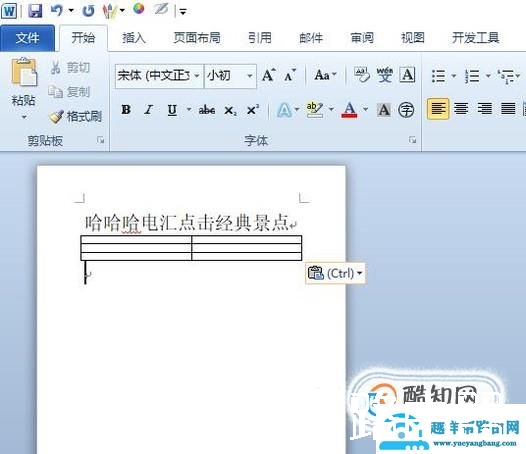The image size is (526, 454).
Task: Open the 邮件 (Mailings) tab
Action: pyautogui.click(x=311, y=38)
